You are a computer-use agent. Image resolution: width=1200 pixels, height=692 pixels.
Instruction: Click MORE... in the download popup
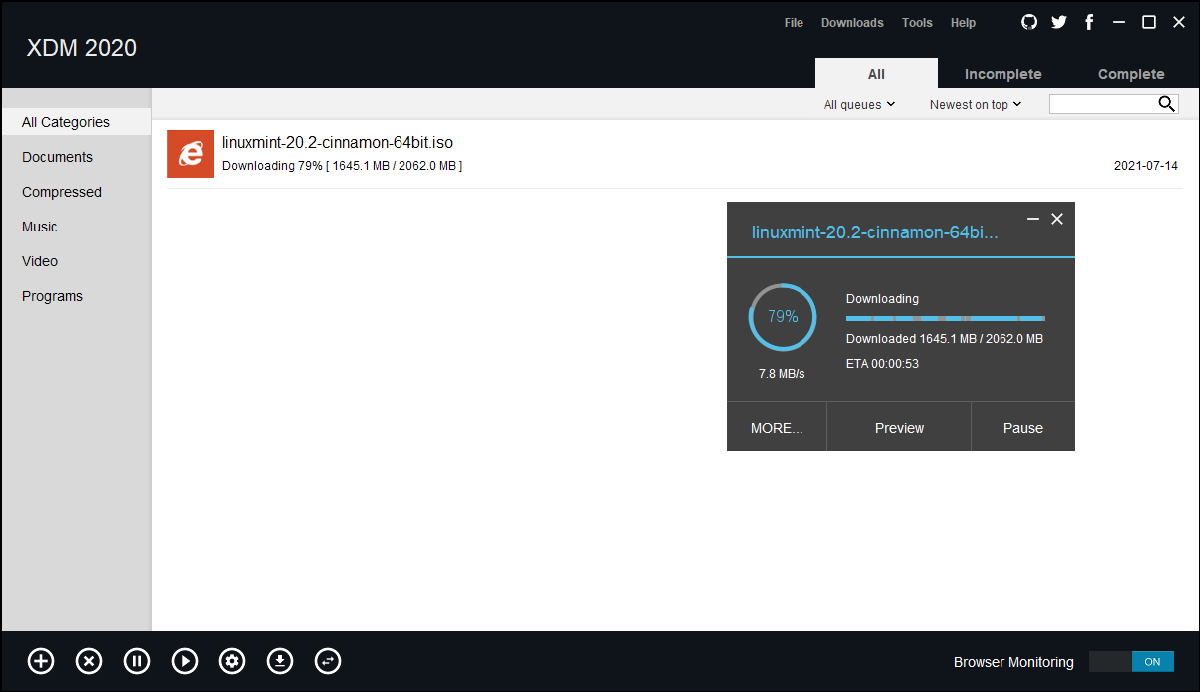click(x=776, y=428)
